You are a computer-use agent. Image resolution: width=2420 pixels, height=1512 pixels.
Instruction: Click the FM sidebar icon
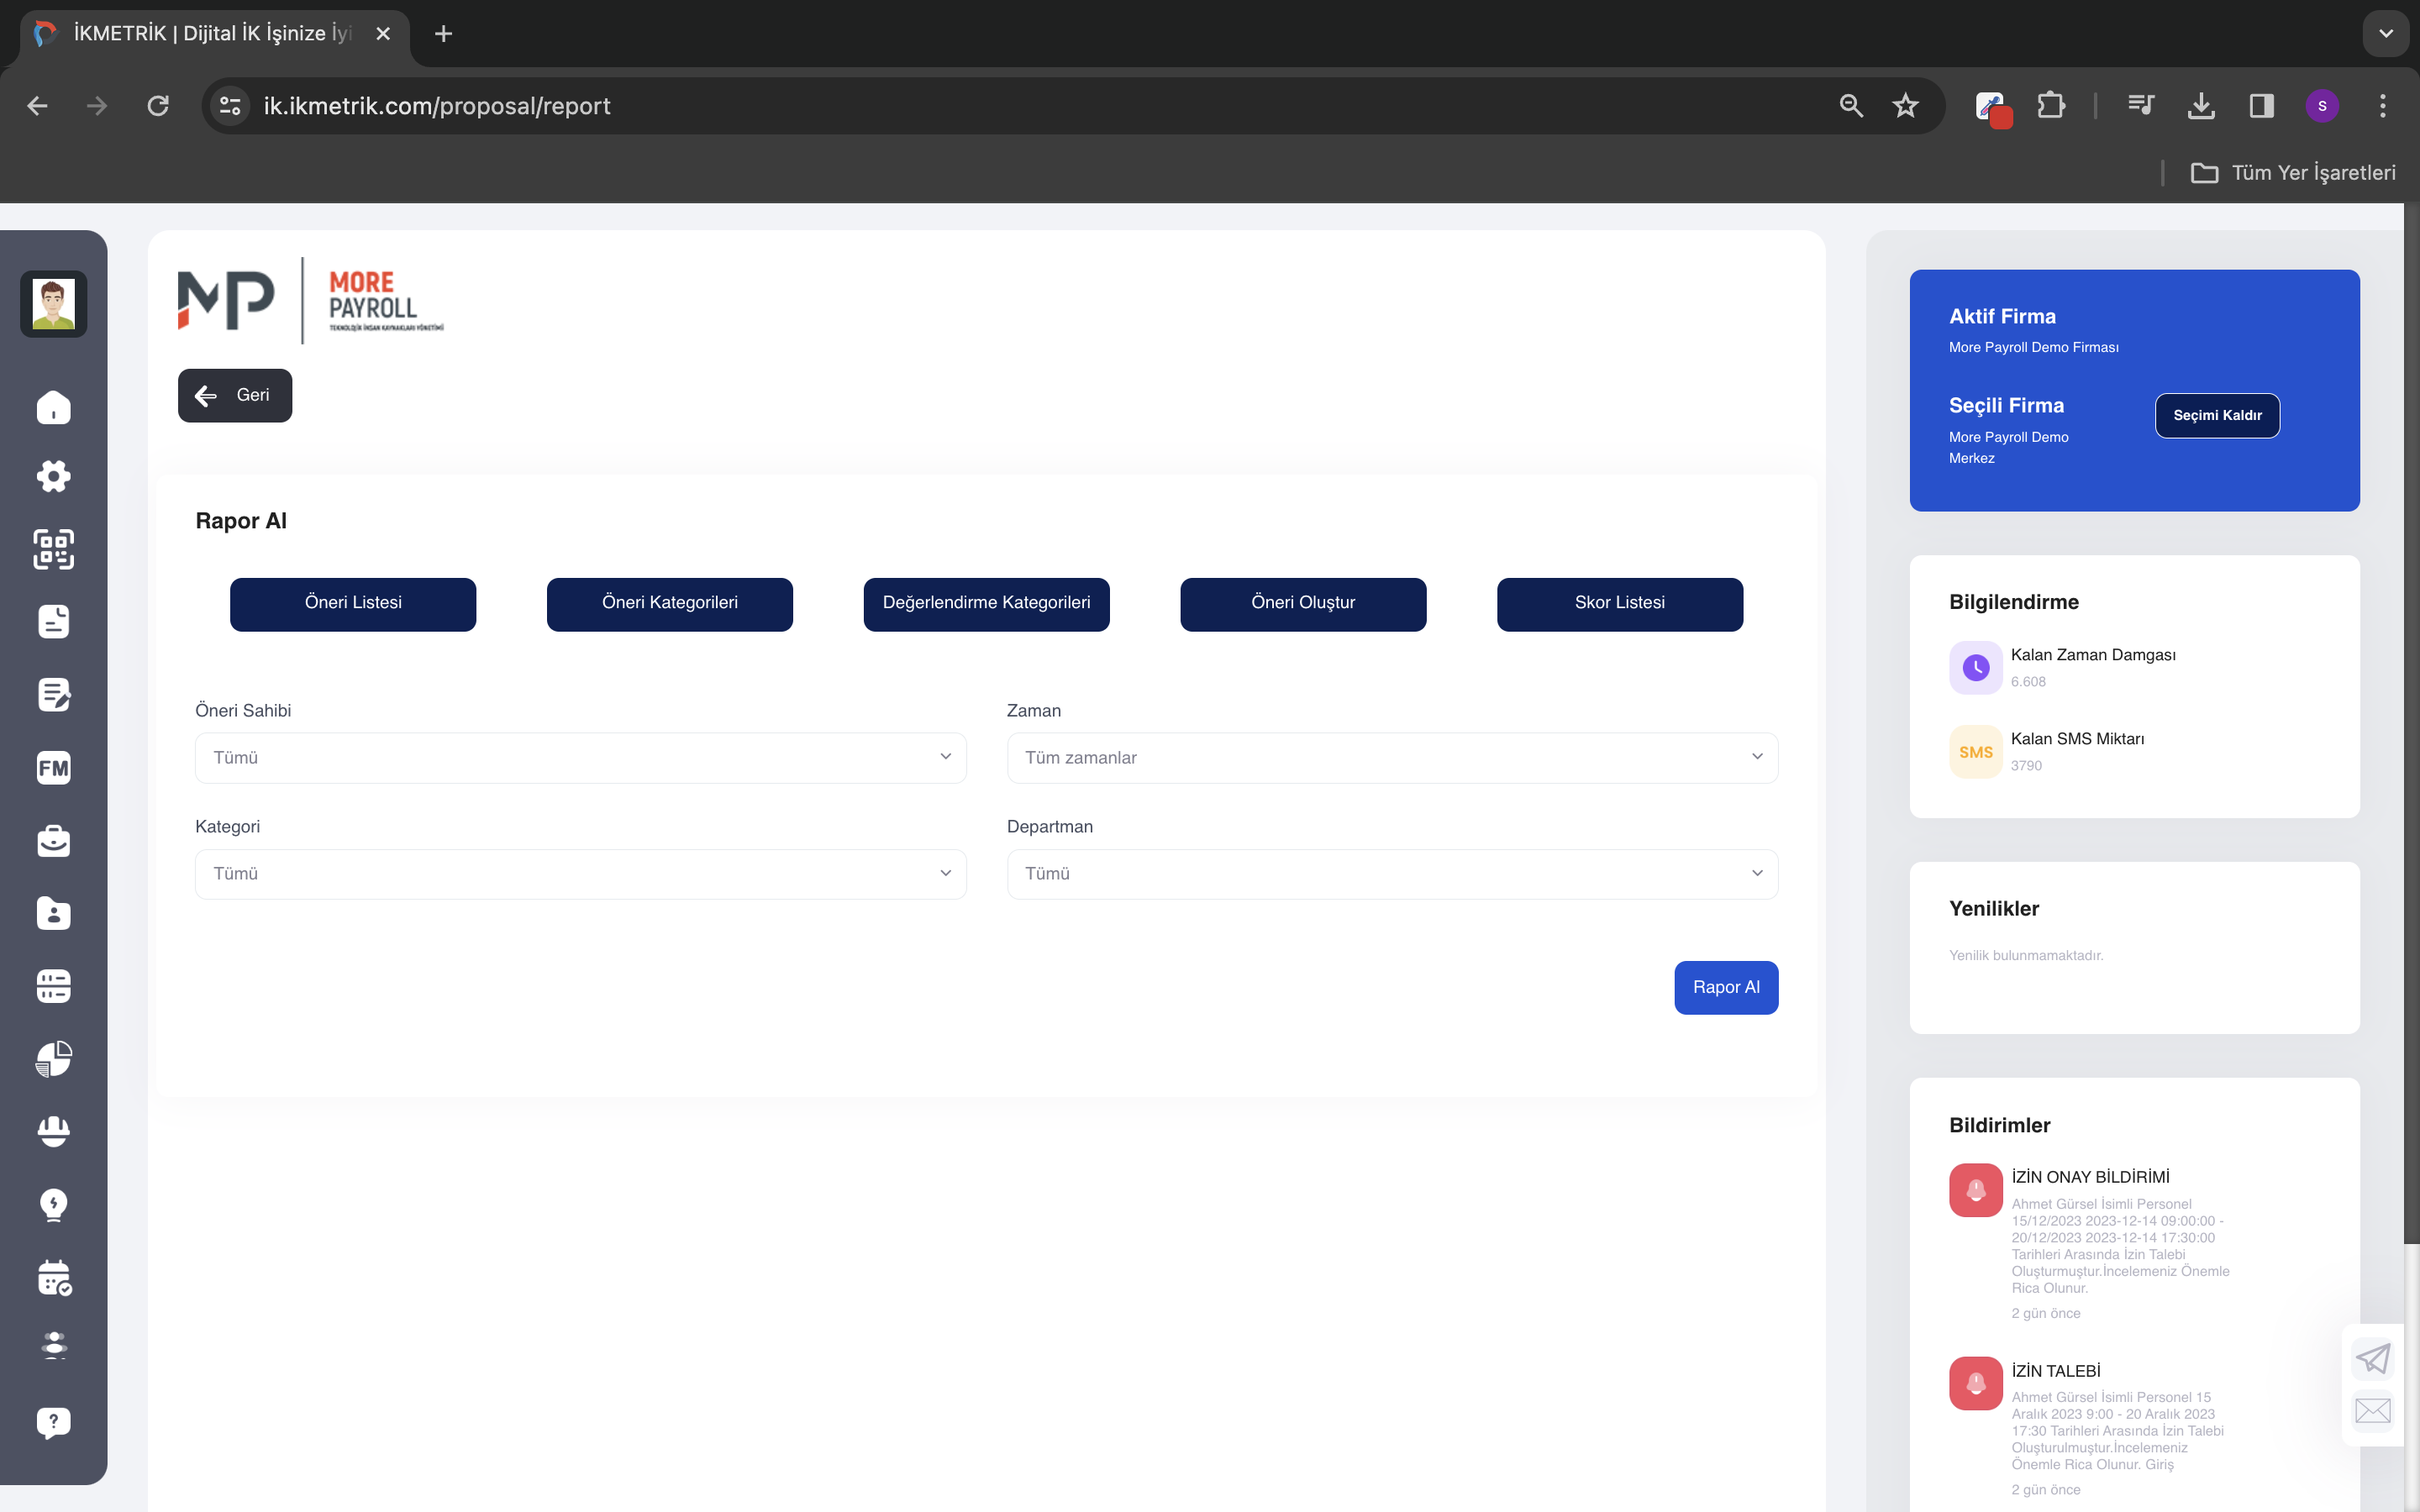coord(53,768)
